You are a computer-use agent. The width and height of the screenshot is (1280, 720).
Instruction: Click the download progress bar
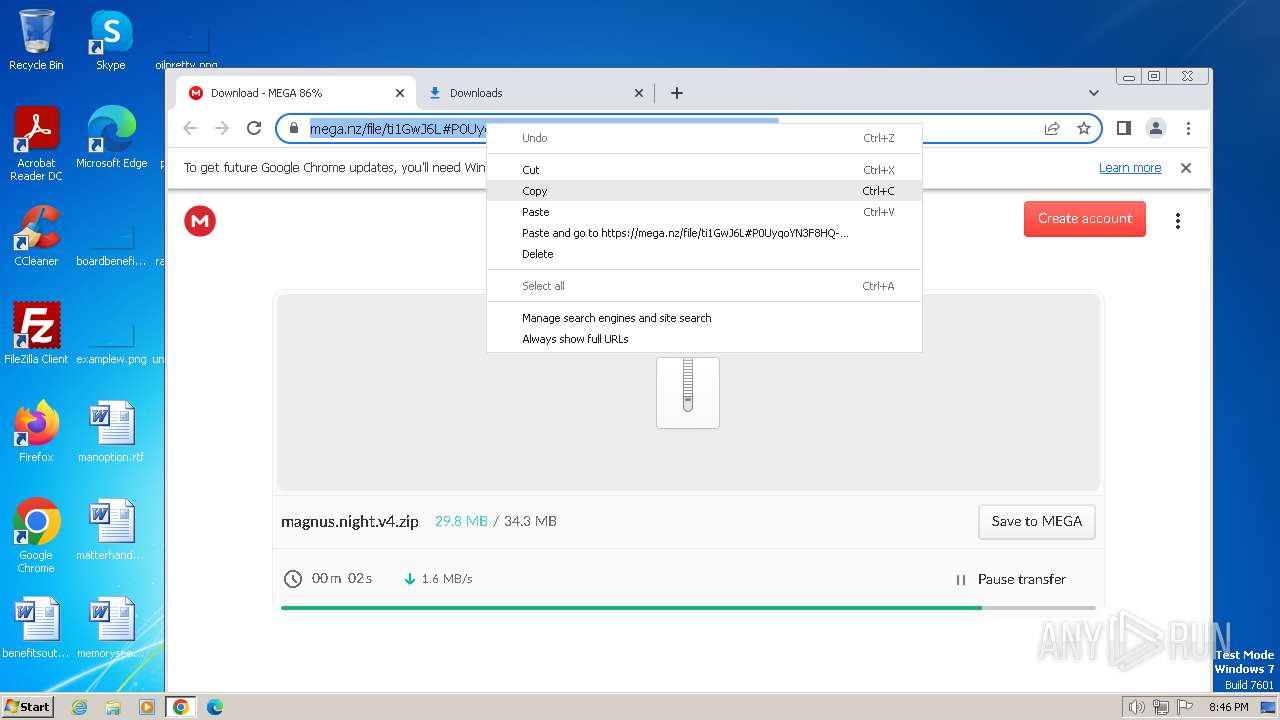click(x=688, y=607)
